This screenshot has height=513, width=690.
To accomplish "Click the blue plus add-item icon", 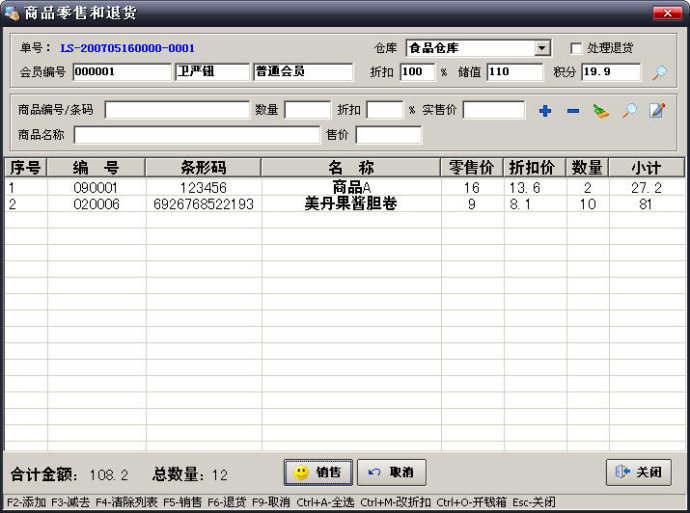I will click(x=545, y=111).
